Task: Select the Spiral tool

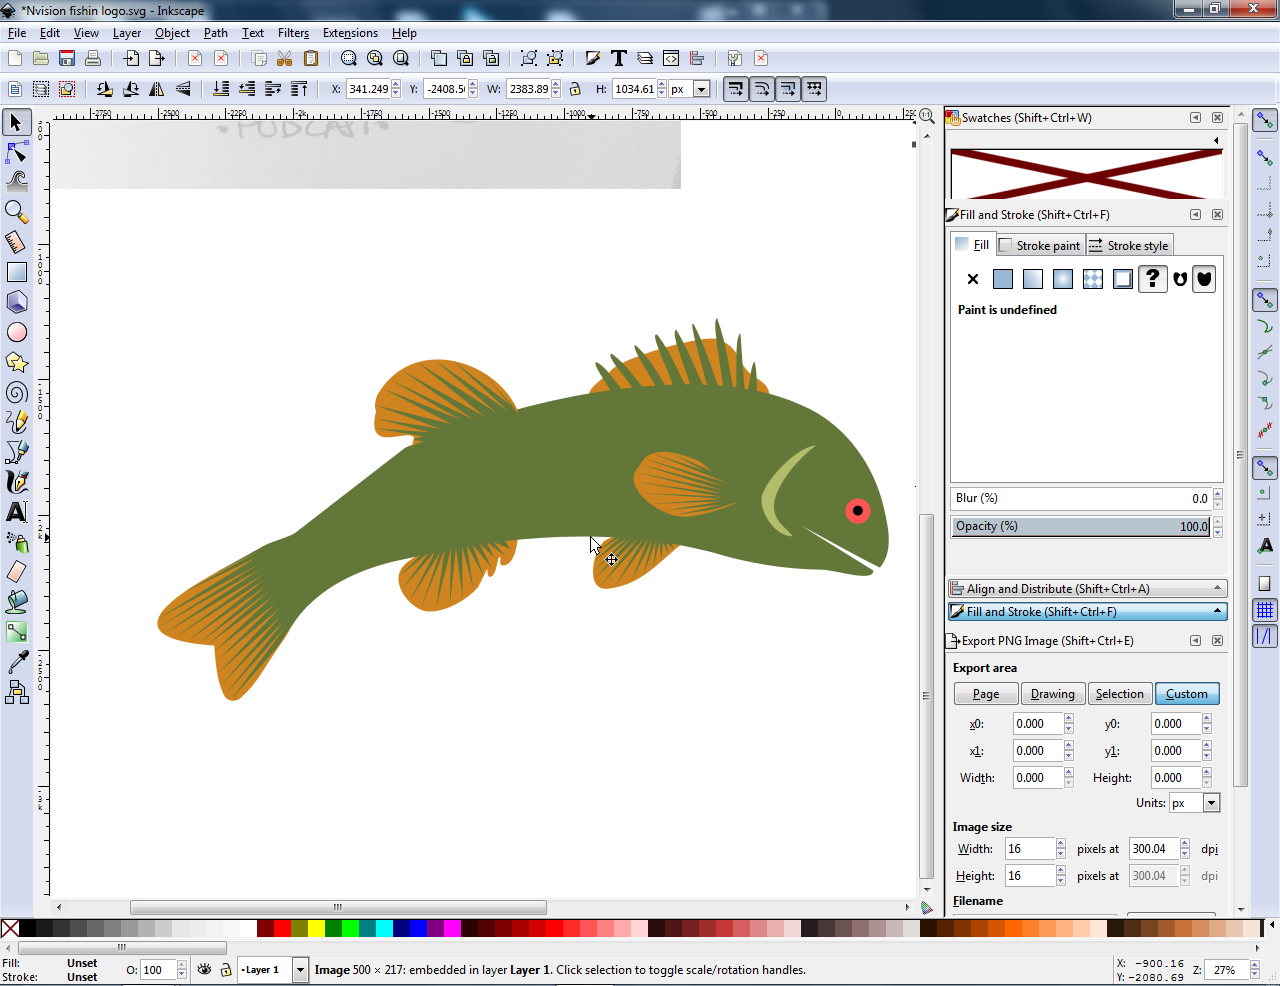Action: (17, 392)
